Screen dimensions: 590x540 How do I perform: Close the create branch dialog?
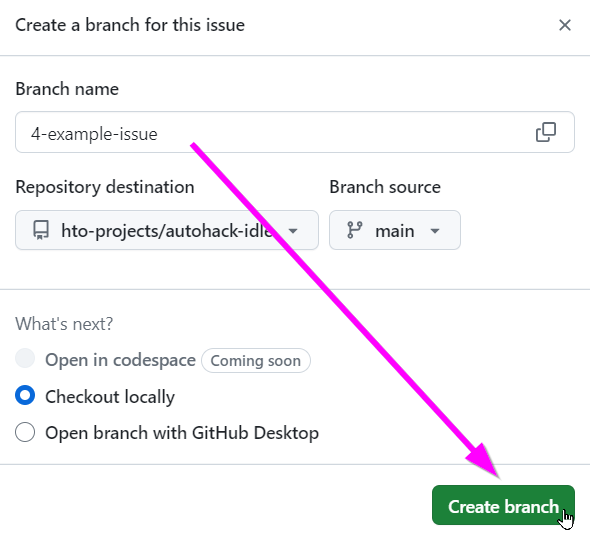pos(565,25)
